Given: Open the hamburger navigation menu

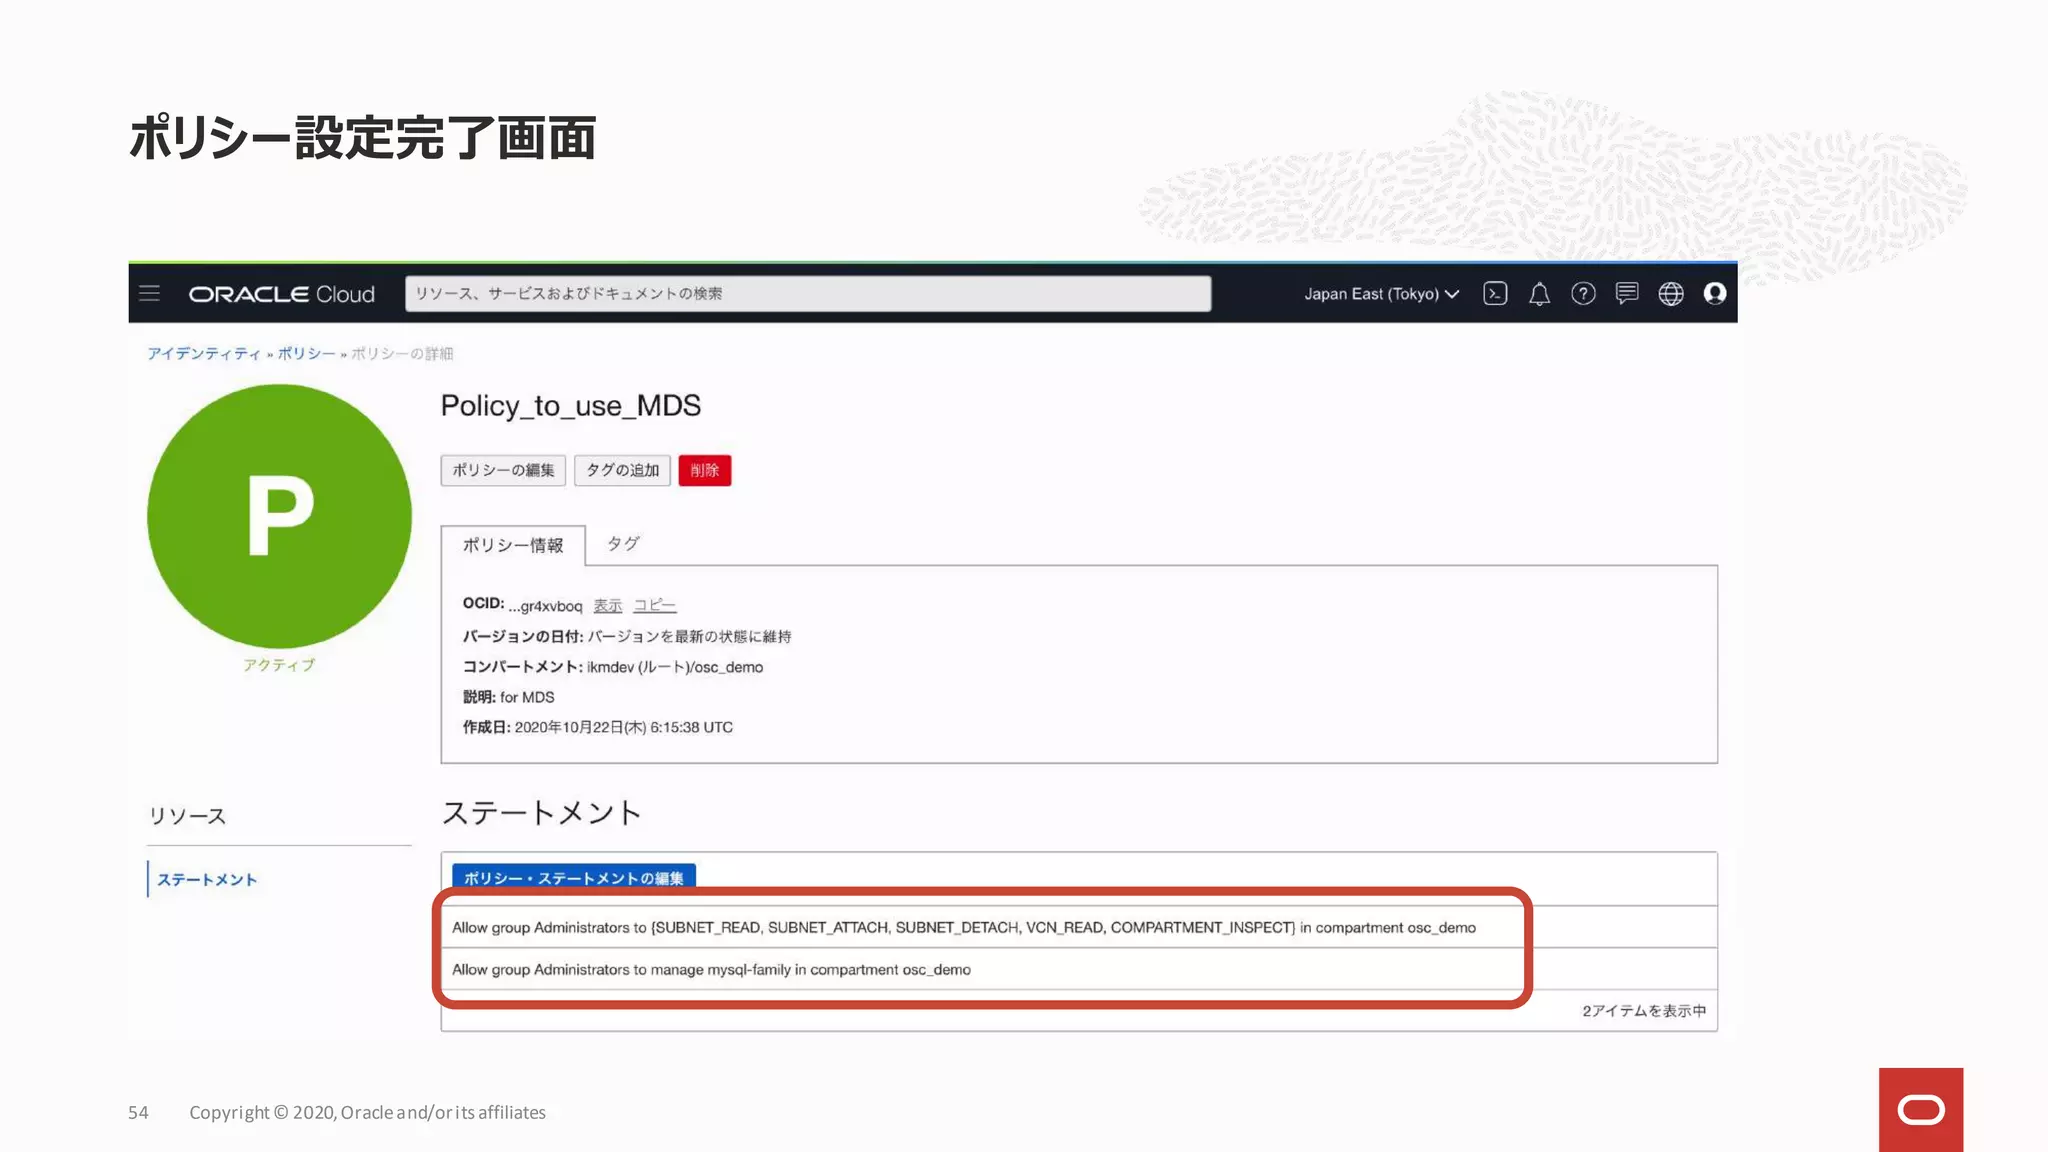Looking at the screenshot, I should click(150, 293).
